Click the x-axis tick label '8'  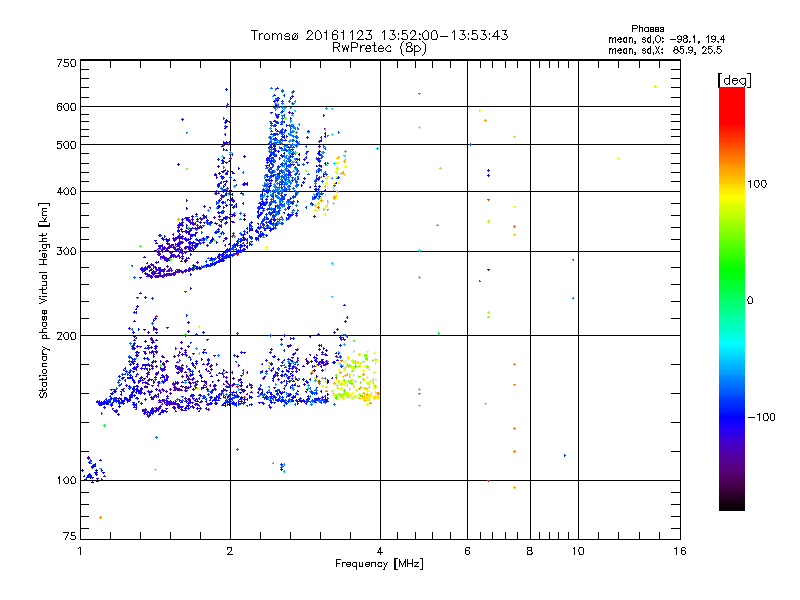[x=530, y=551]
